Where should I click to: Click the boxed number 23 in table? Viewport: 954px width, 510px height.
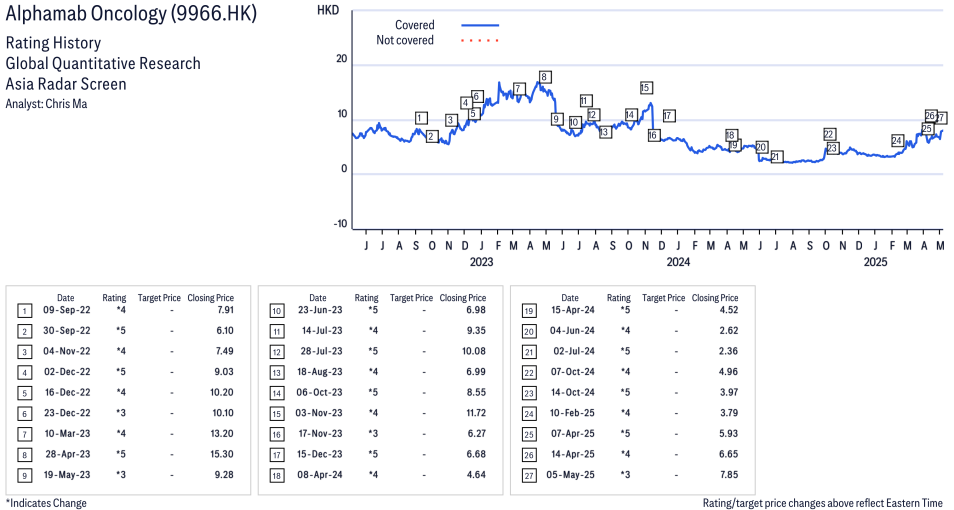pyautogui.click(x=529, y=394)
